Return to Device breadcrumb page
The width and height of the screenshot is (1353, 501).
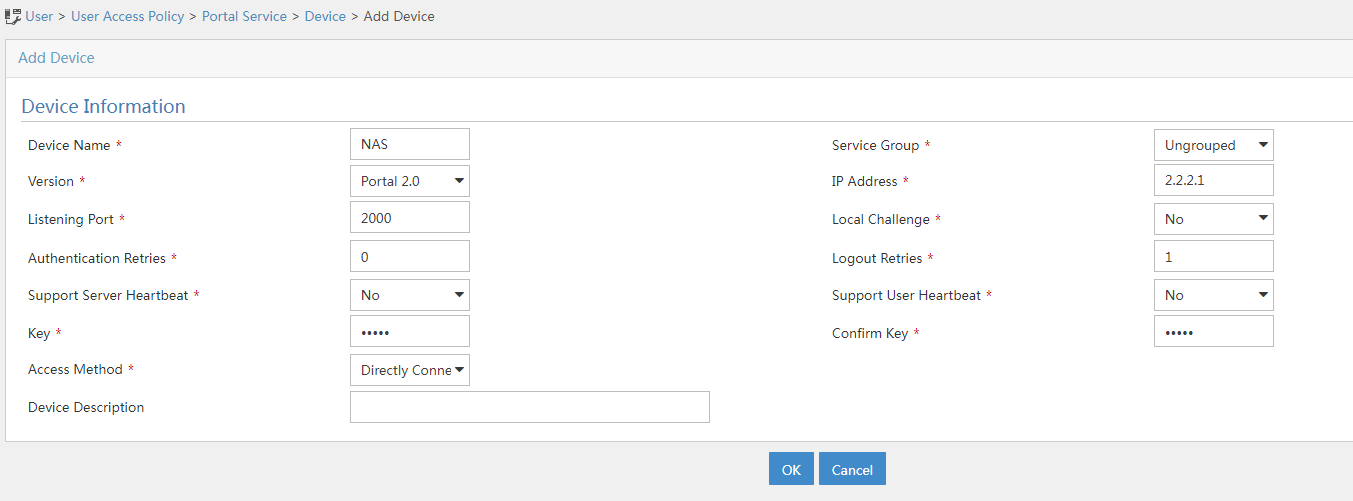click(x=325, y=16)
